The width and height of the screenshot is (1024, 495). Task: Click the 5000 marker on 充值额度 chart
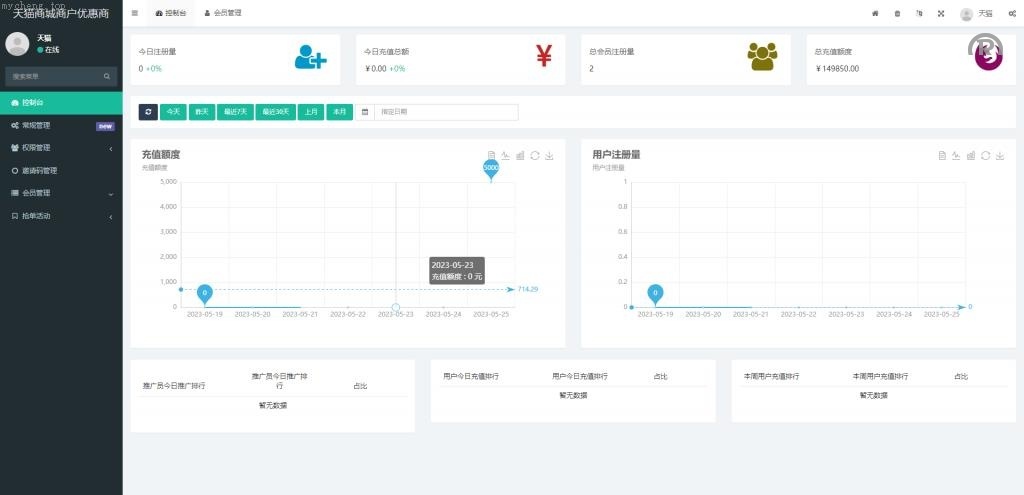point(491,168)
